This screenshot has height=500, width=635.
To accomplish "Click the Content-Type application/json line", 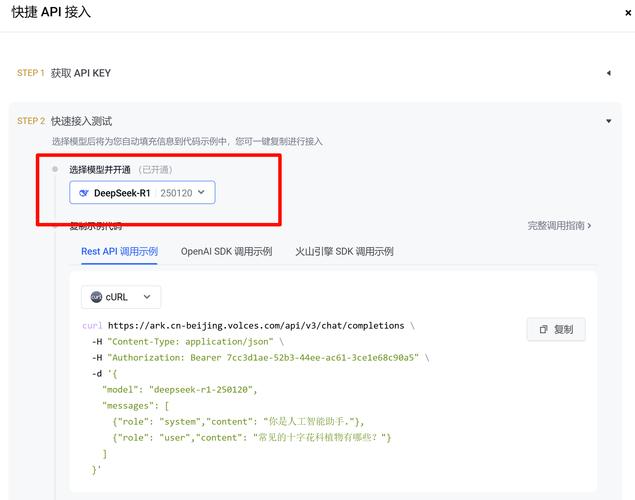I will [x=188, y=342].
